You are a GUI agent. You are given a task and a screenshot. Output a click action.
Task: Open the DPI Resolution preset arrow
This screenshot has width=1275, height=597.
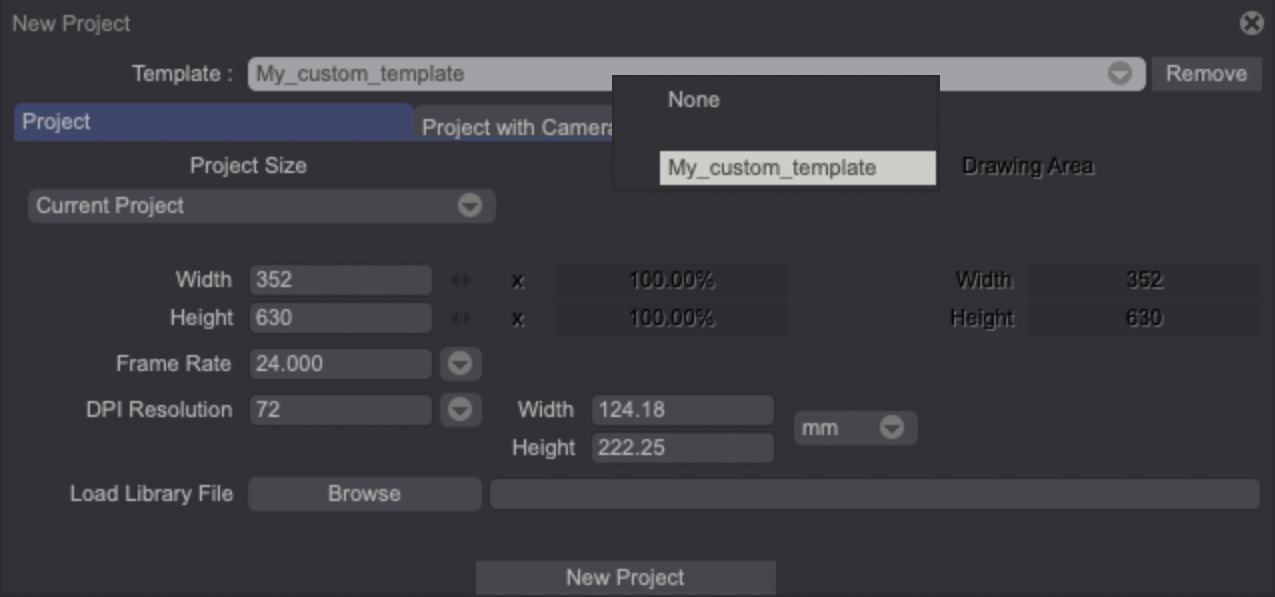coord(460,410)
